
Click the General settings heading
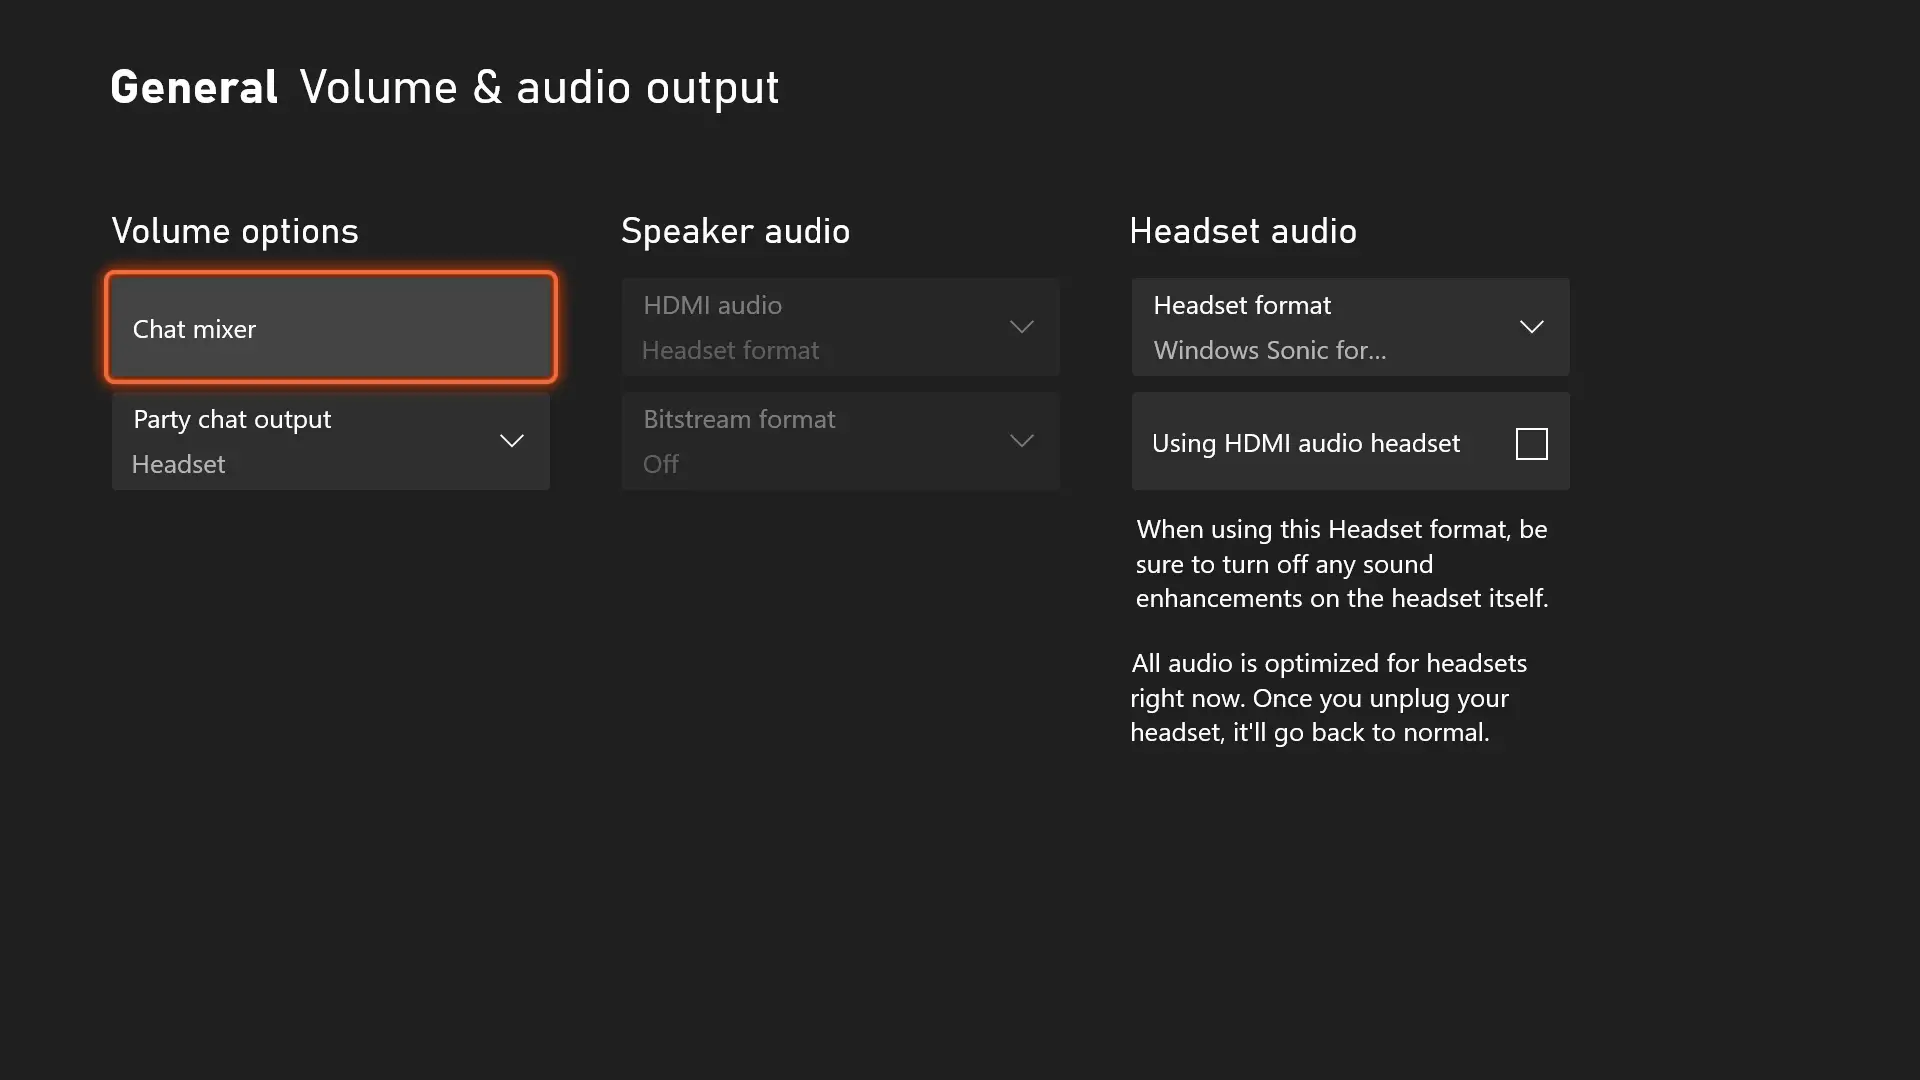194,86
